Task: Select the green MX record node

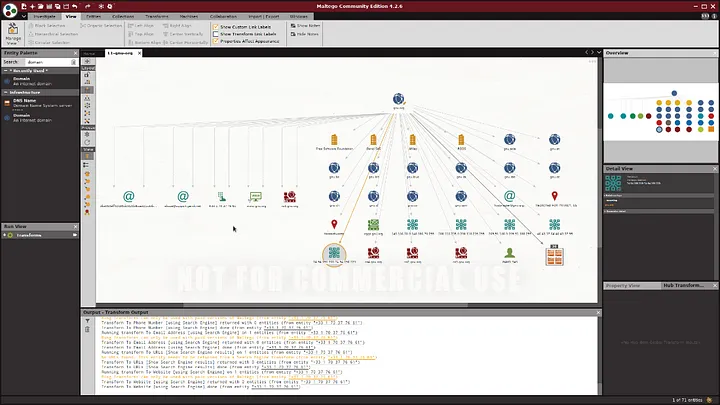Action: pos(373,225)
